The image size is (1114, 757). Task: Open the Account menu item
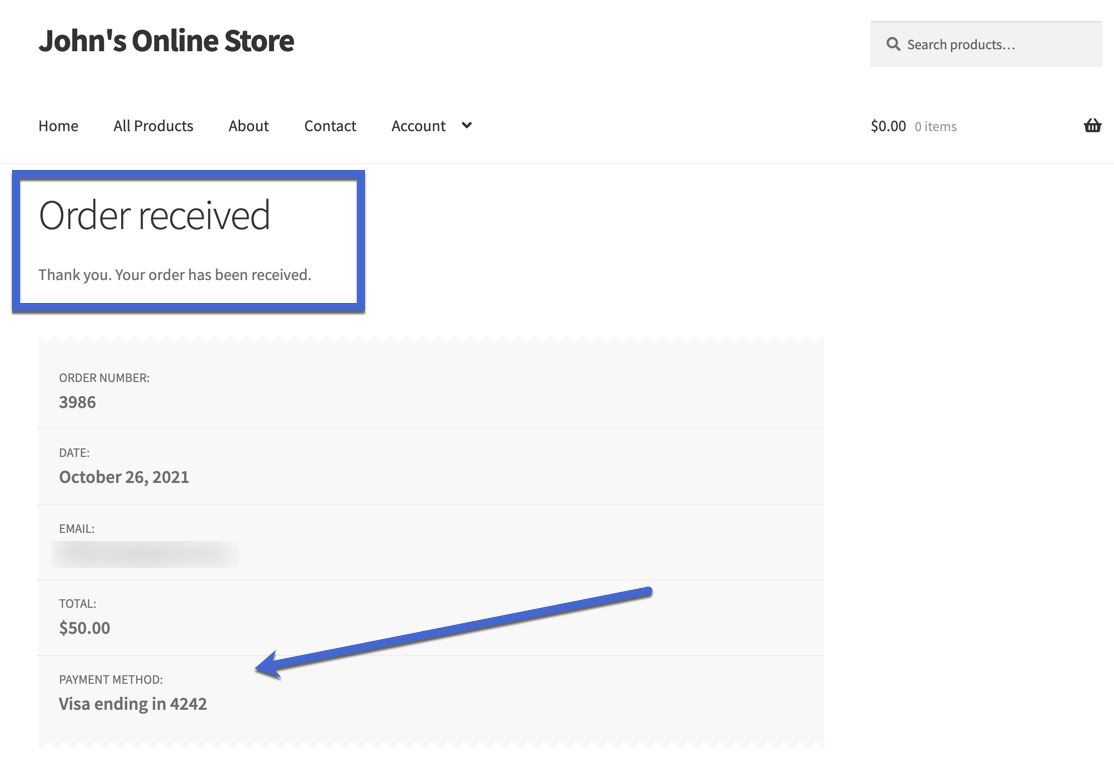418,126
